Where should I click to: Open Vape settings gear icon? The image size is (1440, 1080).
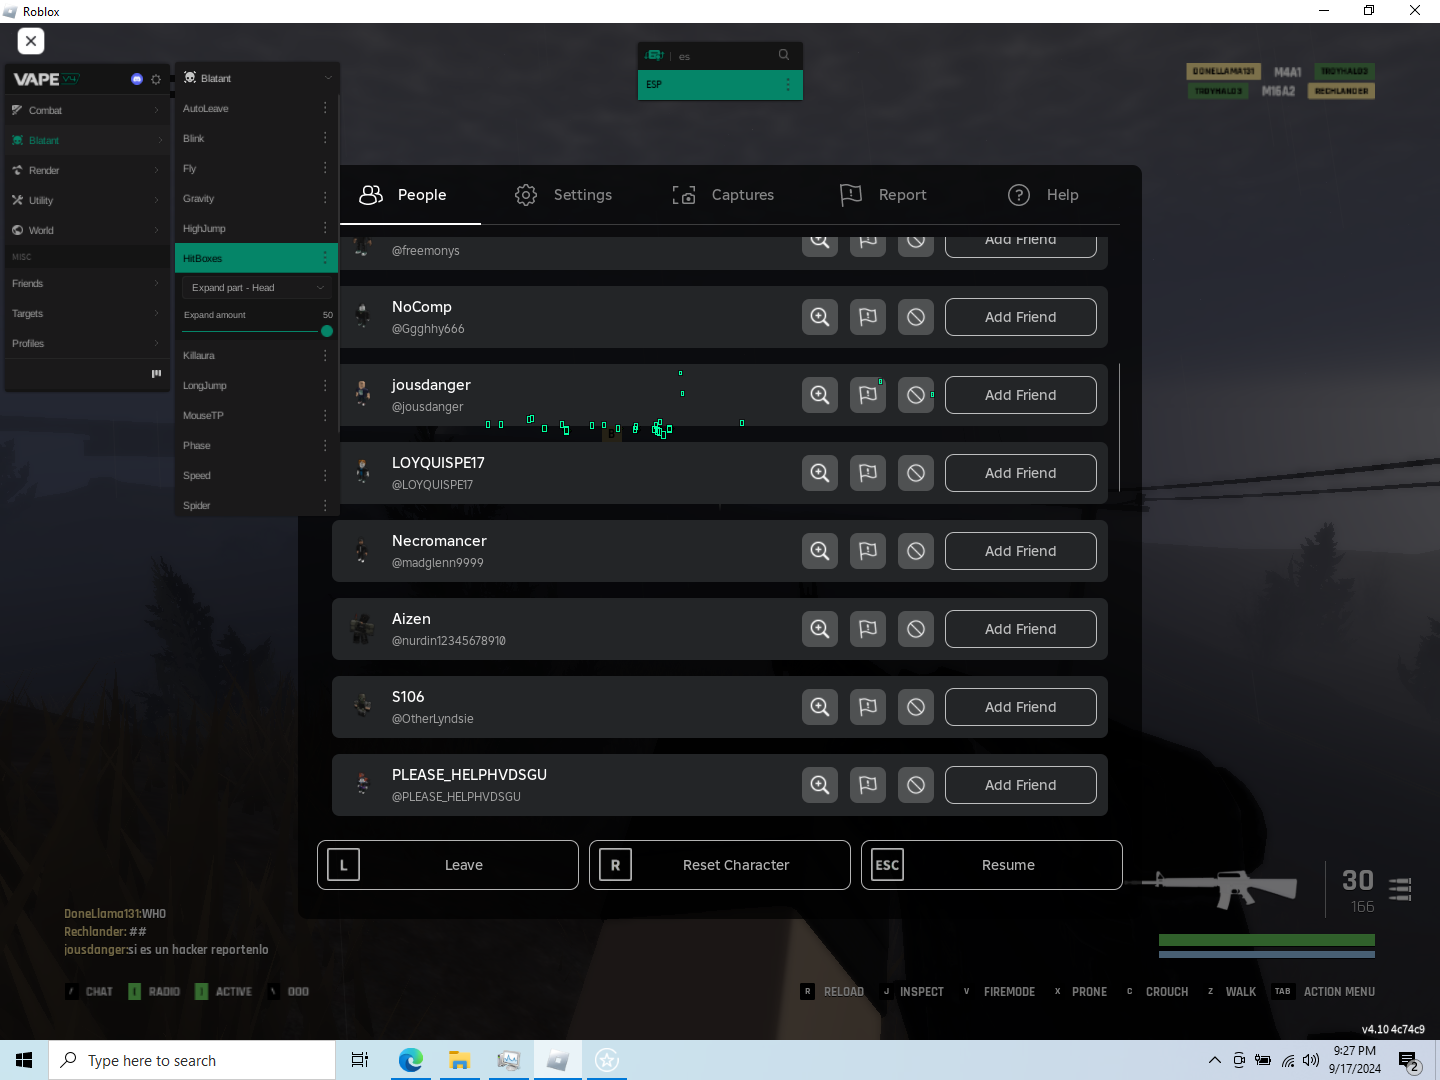coord(156,79)
